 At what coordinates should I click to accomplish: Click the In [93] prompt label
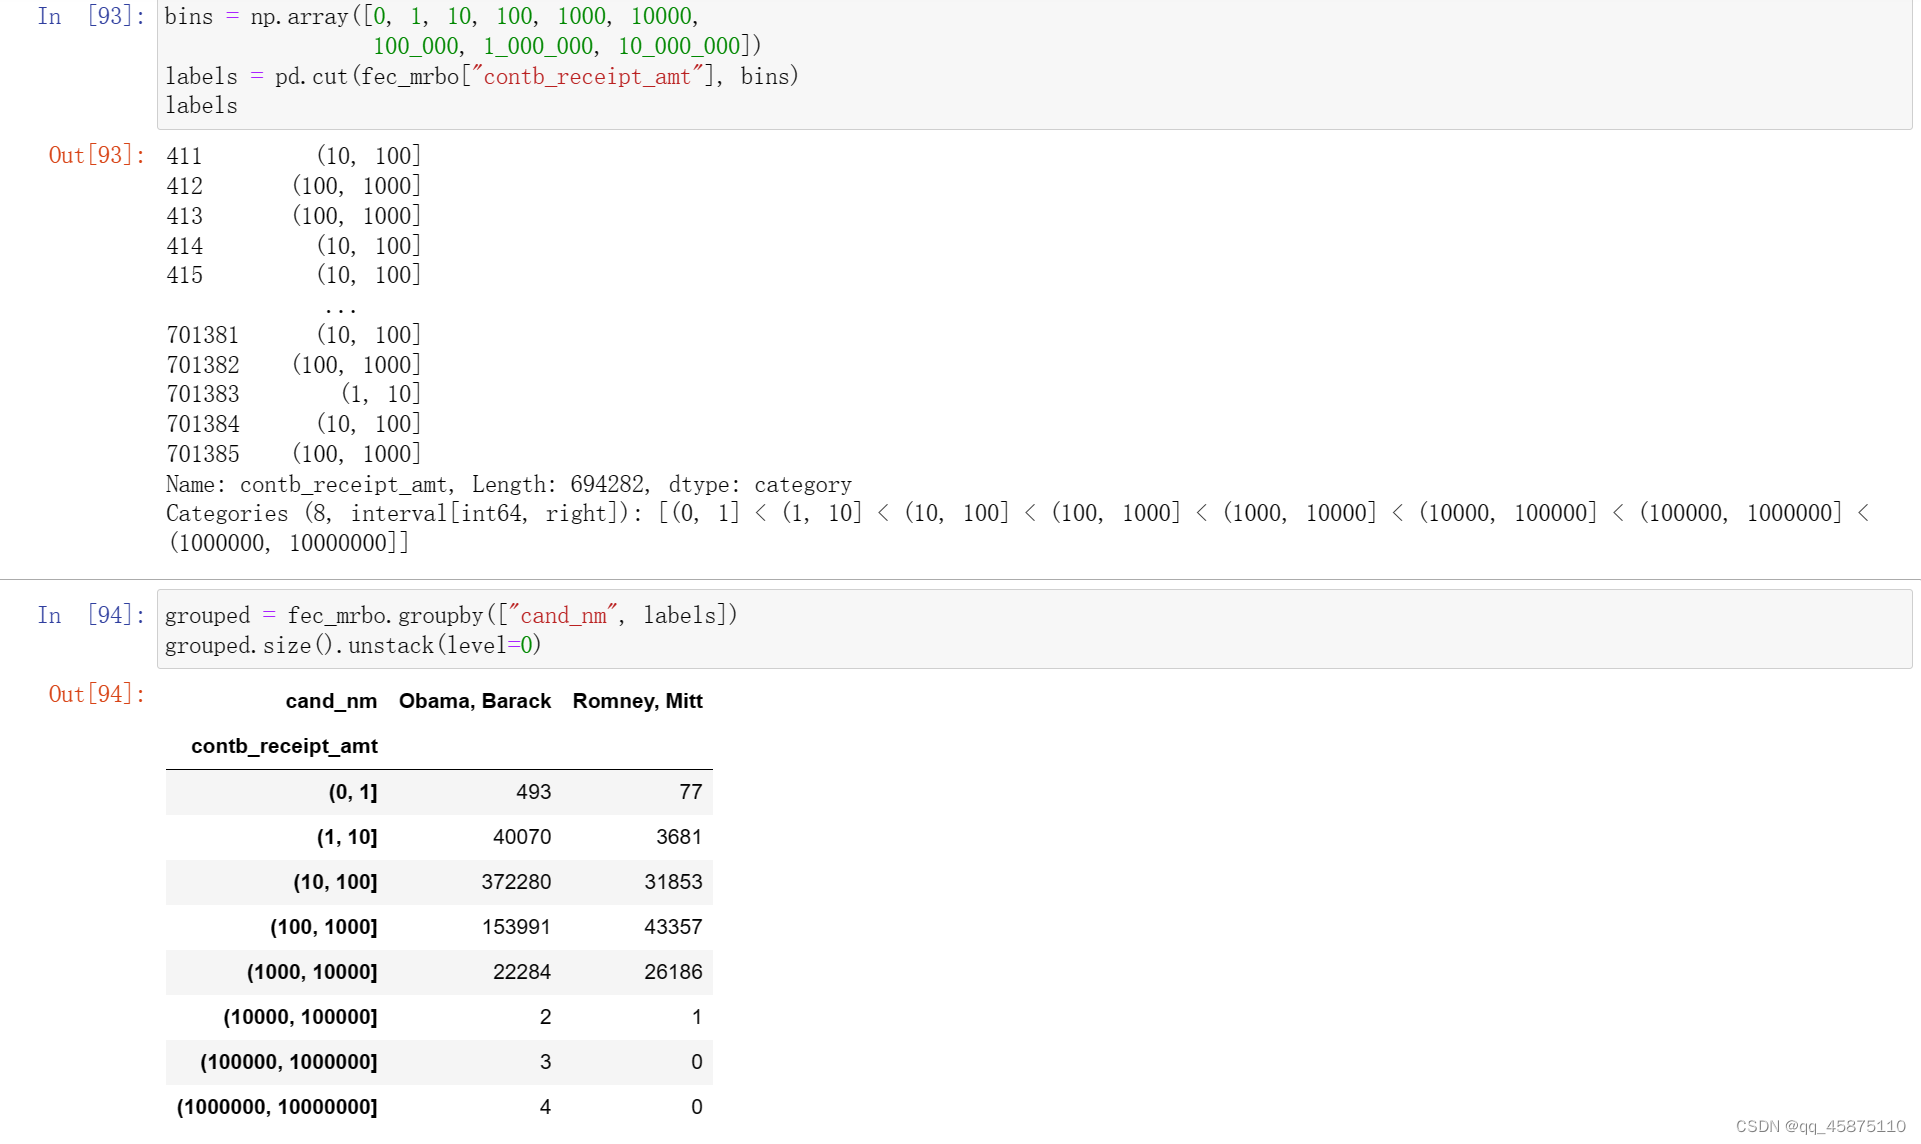[x=90, y=16]
